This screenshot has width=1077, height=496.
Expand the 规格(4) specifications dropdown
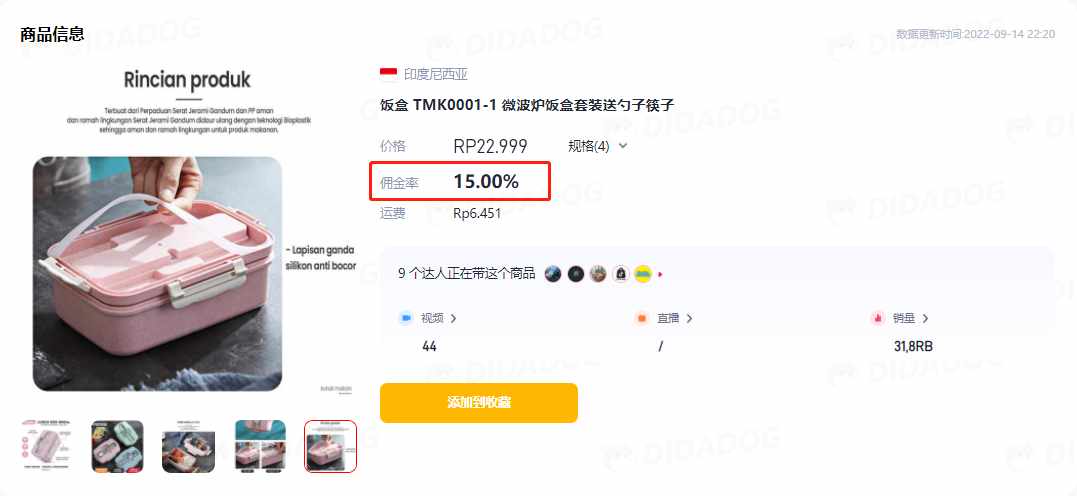(x=598, y=146)
